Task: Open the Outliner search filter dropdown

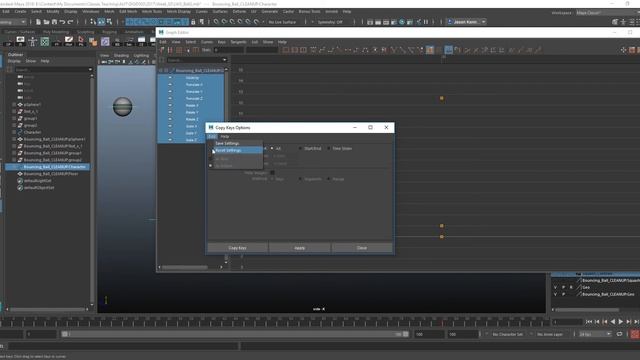Action: 90,70
